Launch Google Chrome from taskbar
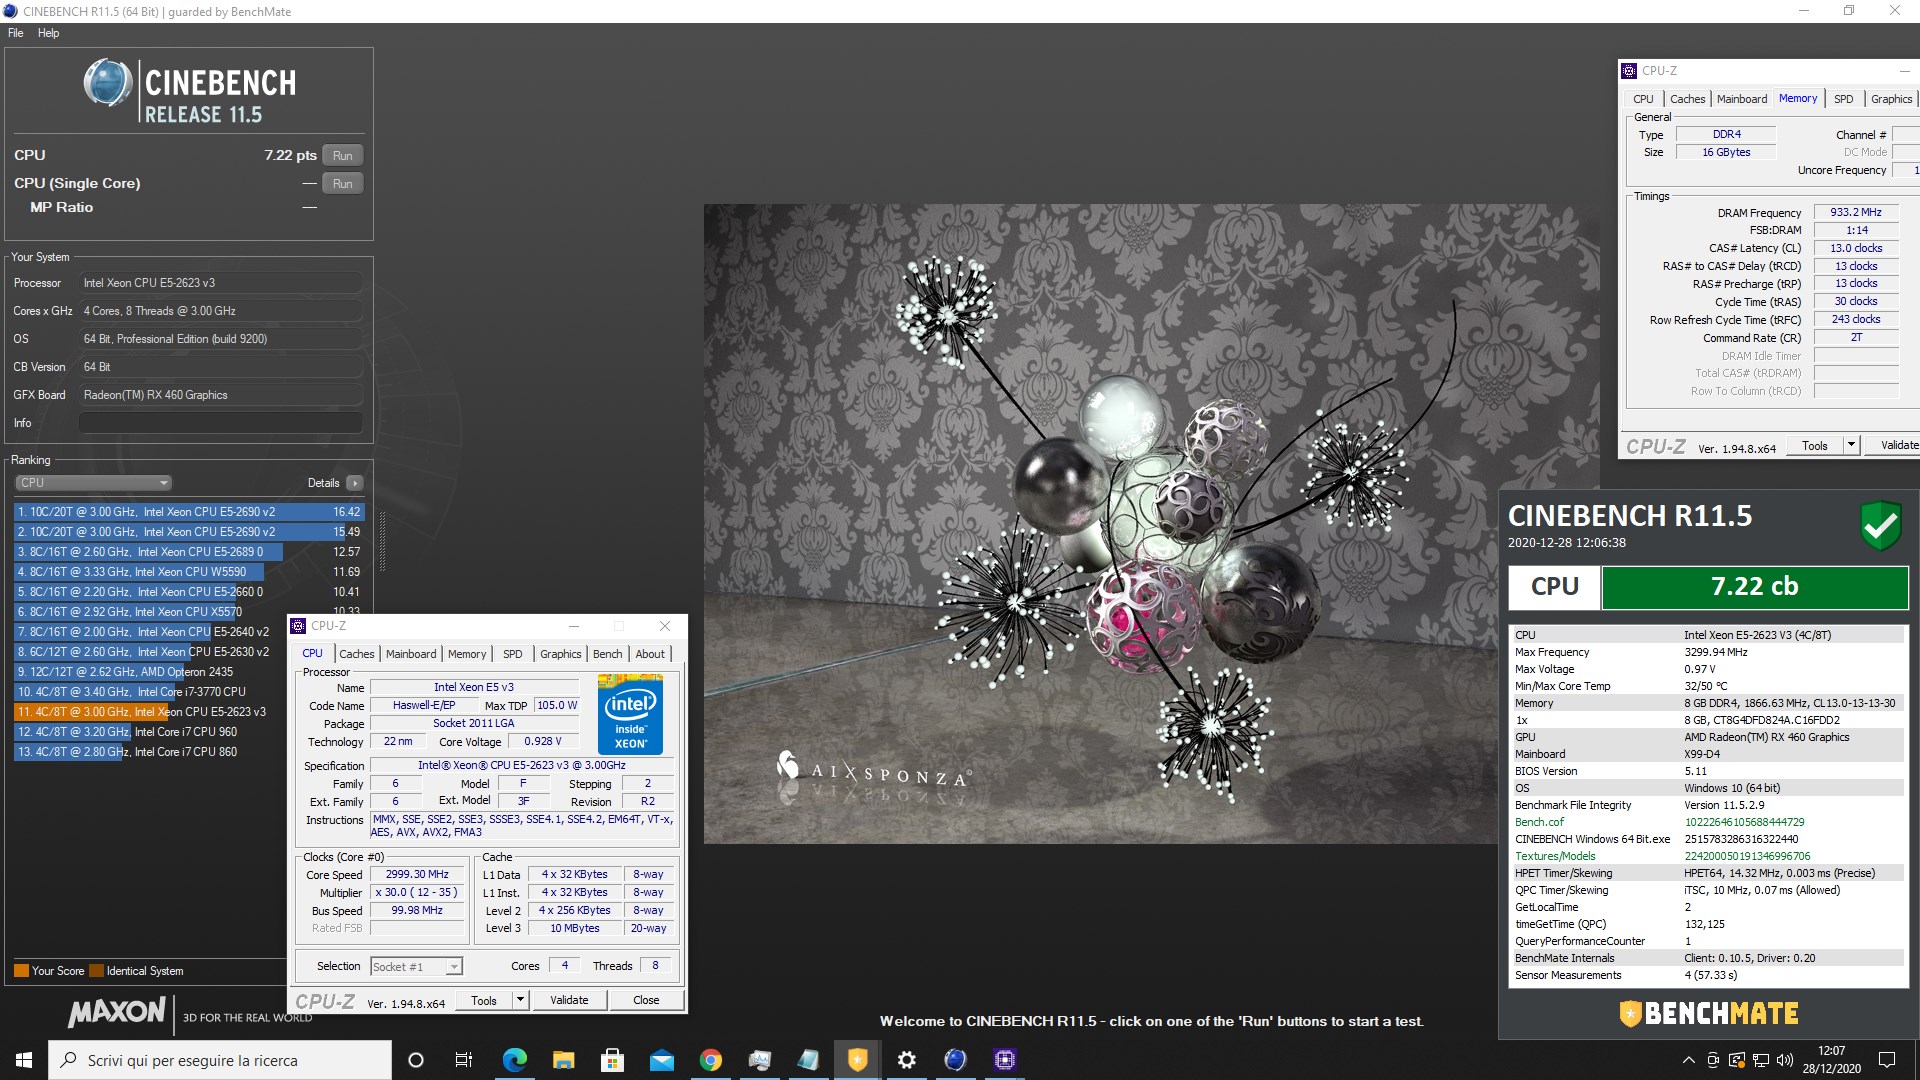 pos(710,1060)
